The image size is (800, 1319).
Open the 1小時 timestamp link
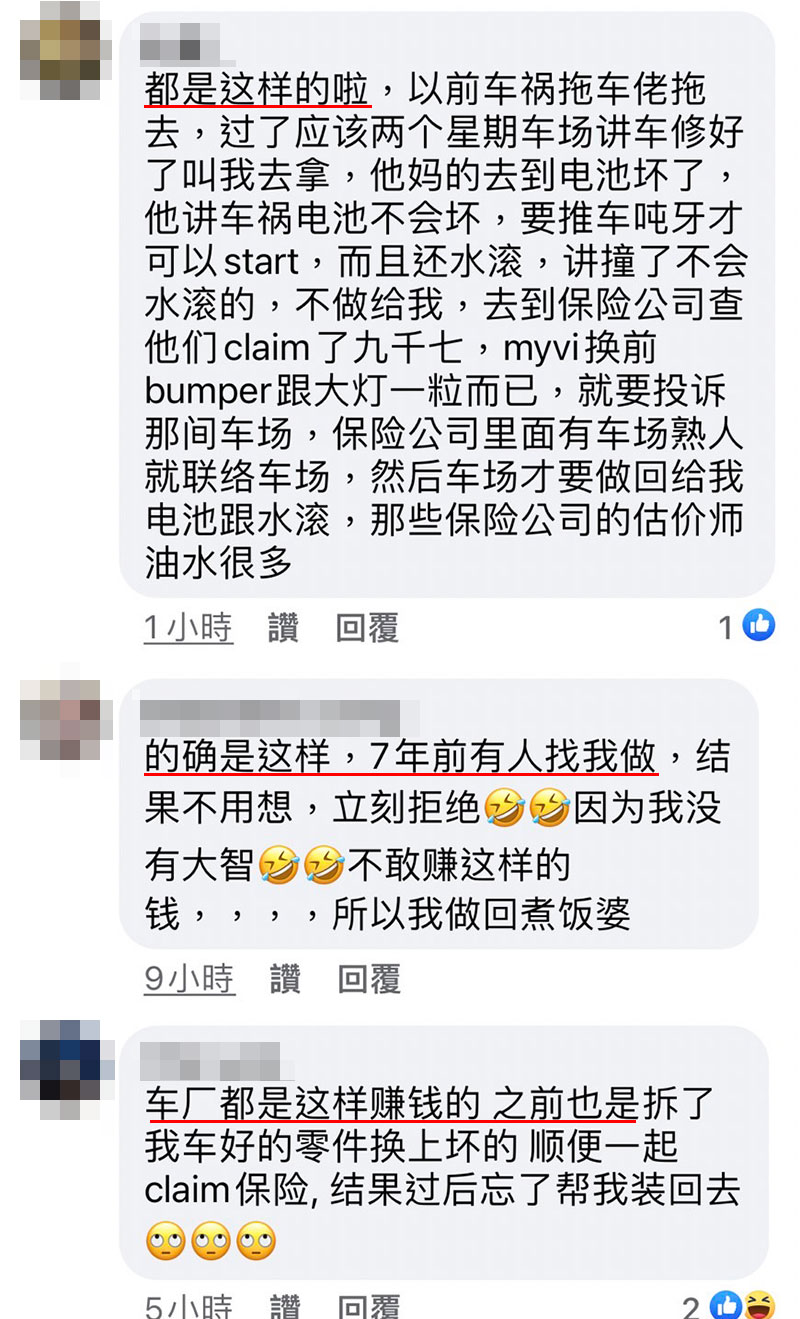188,628
